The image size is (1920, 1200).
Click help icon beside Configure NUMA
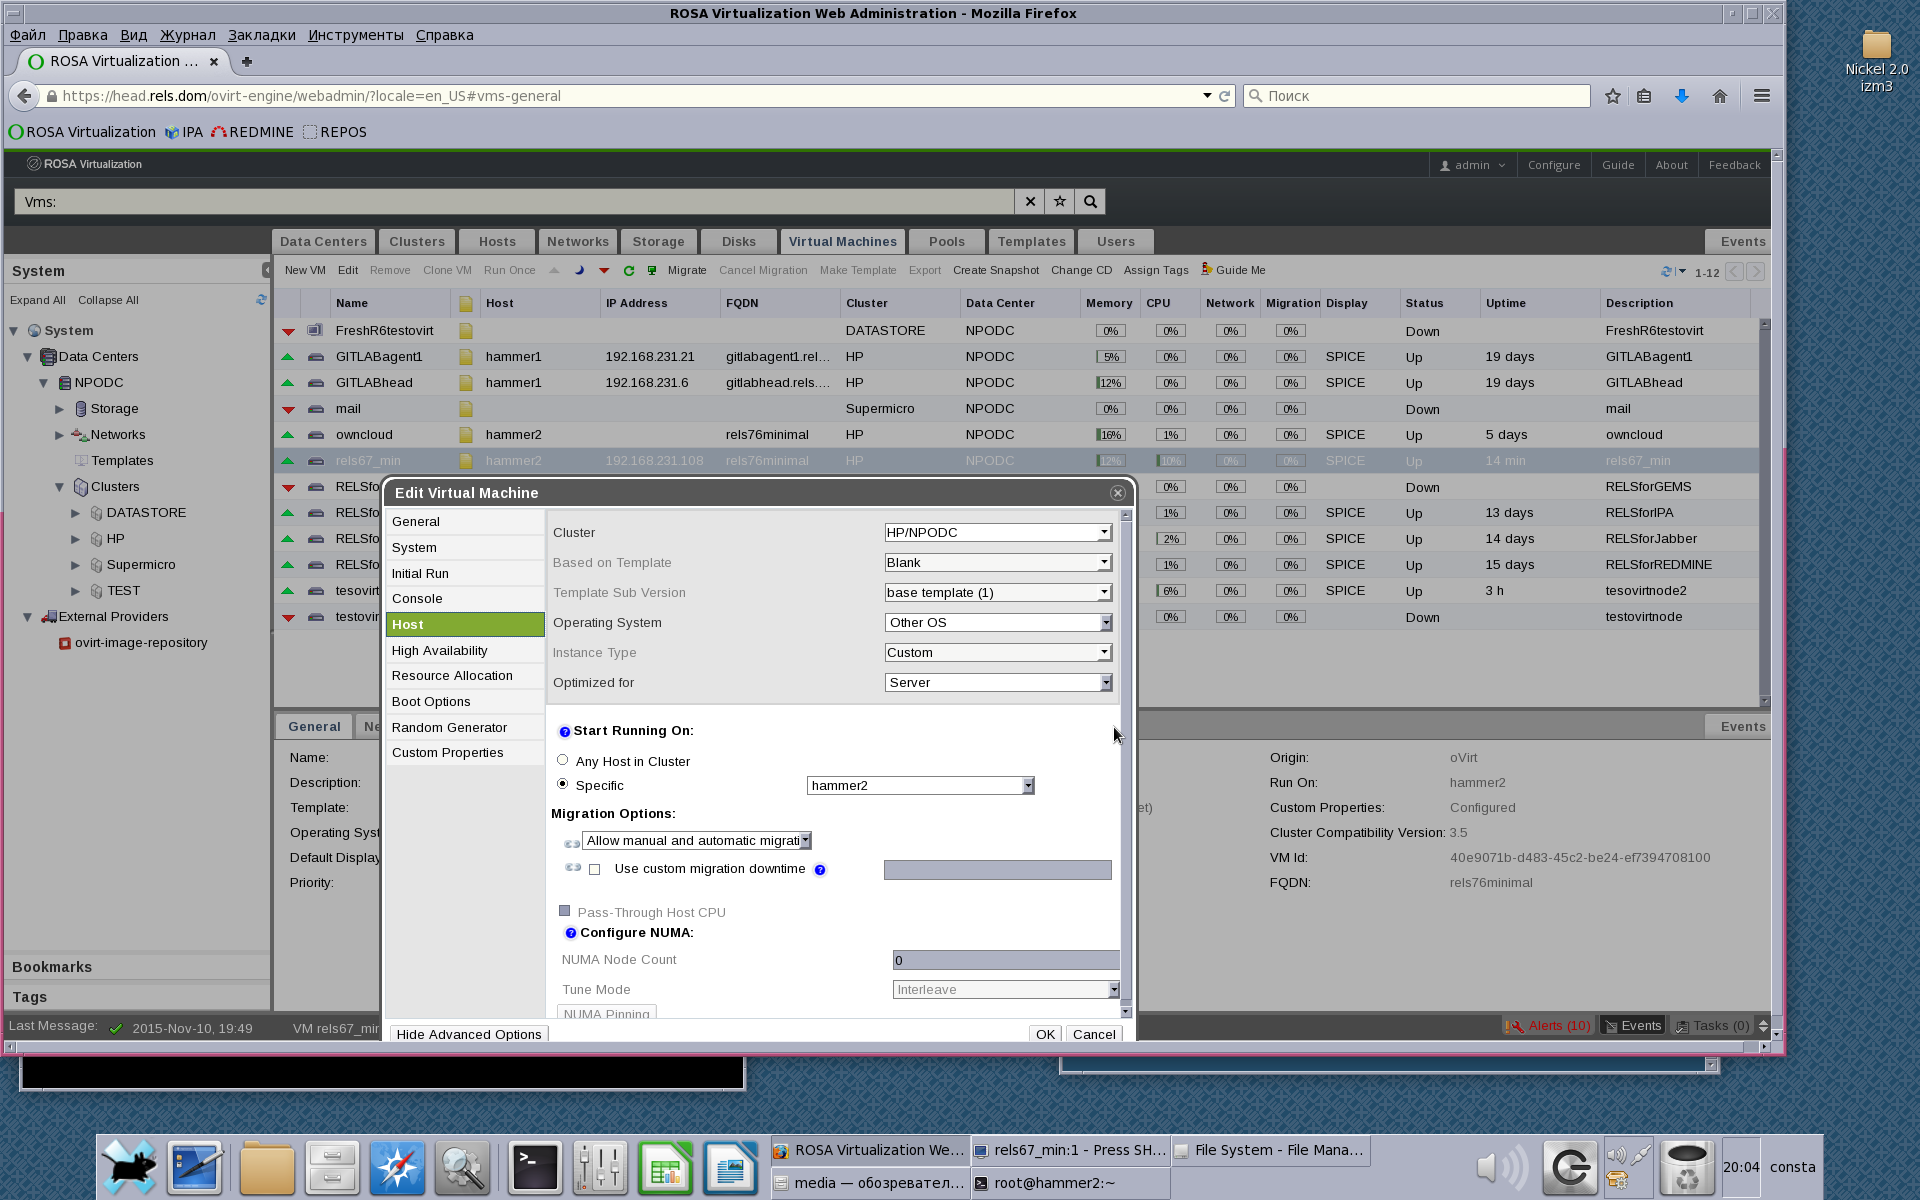[571, 933]
